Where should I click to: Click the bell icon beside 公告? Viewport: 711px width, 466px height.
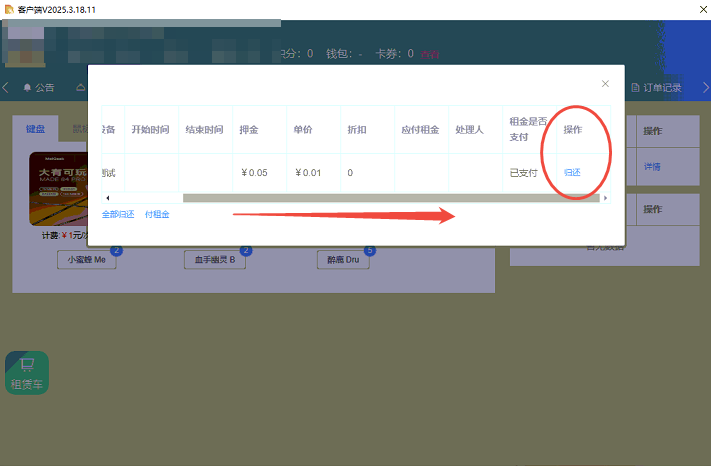click(27, 88)
